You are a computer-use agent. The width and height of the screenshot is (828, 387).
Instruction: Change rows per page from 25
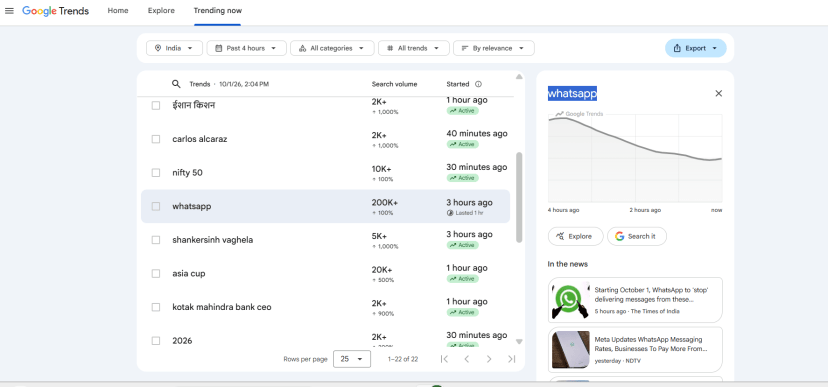coord(352,359)
